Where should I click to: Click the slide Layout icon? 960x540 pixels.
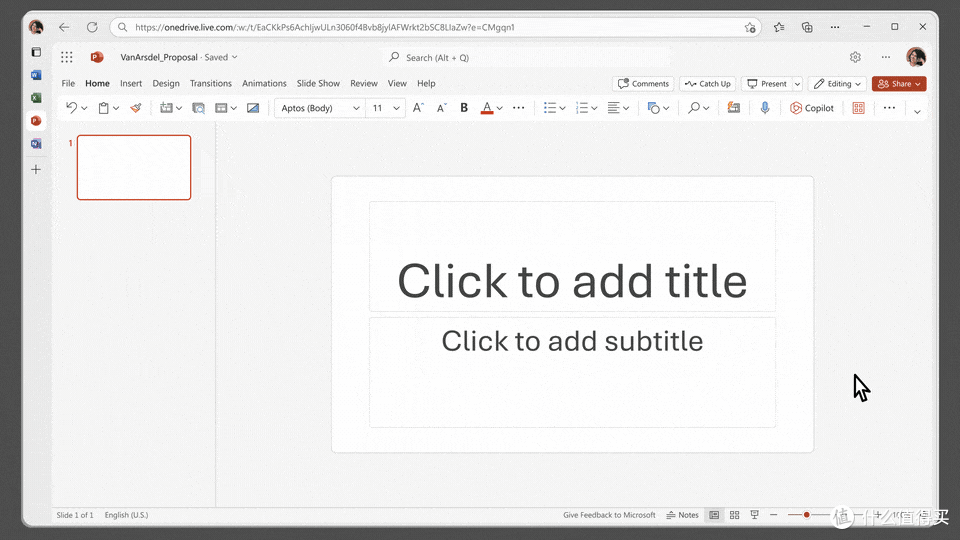(x=221, y=108)
